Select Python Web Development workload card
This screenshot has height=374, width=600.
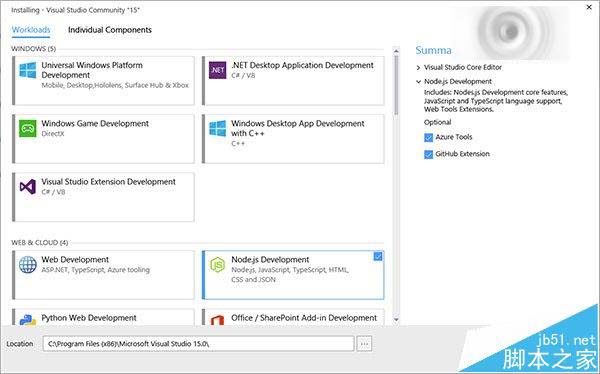[x=103, y=317]
